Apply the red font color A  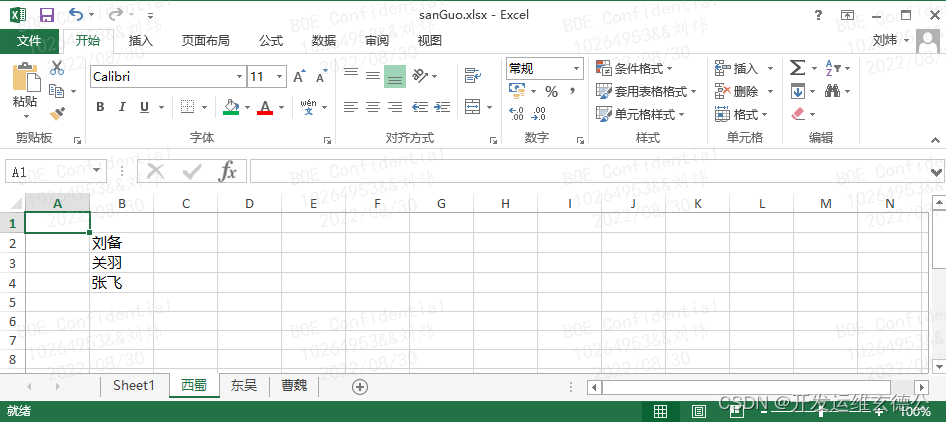[264, 107]
